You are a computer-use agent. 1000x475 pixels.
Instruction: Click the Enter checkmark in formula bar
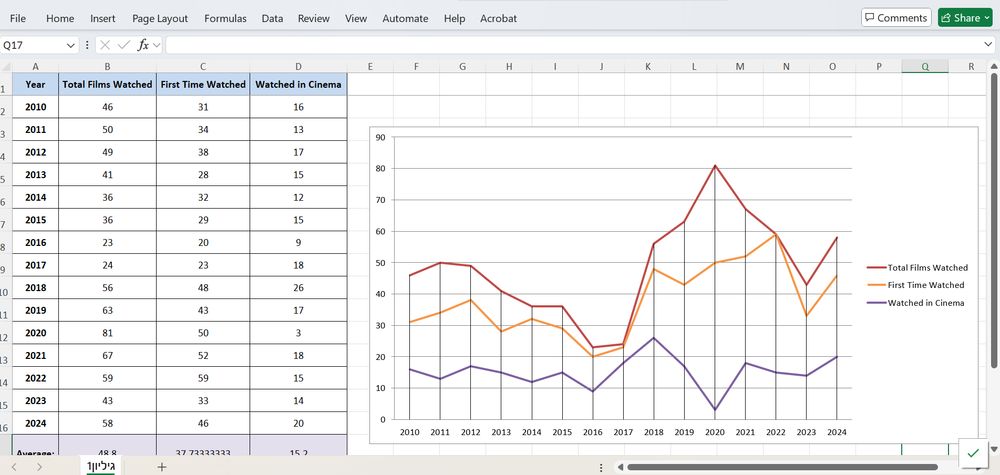(x=124, y=45)
